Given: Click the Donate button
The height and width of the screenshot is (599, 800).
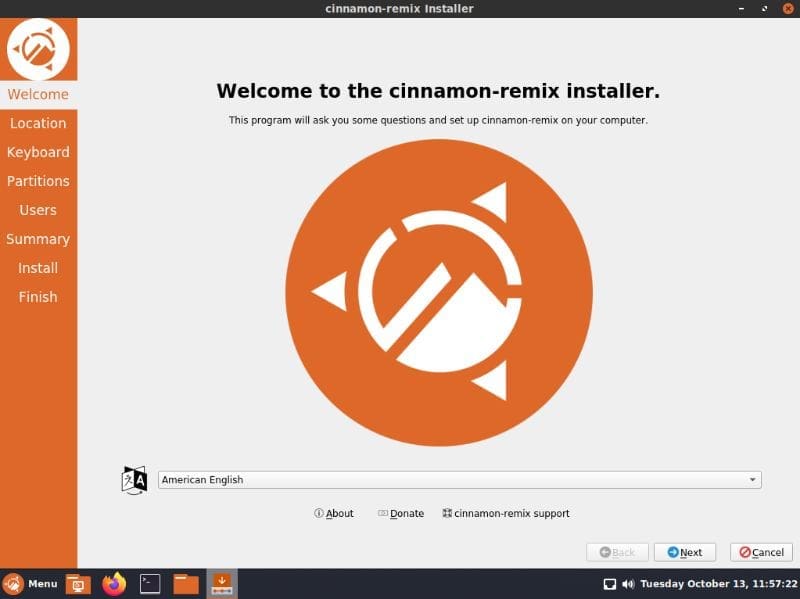Looking at the screenshot, I should click(401, 514).
